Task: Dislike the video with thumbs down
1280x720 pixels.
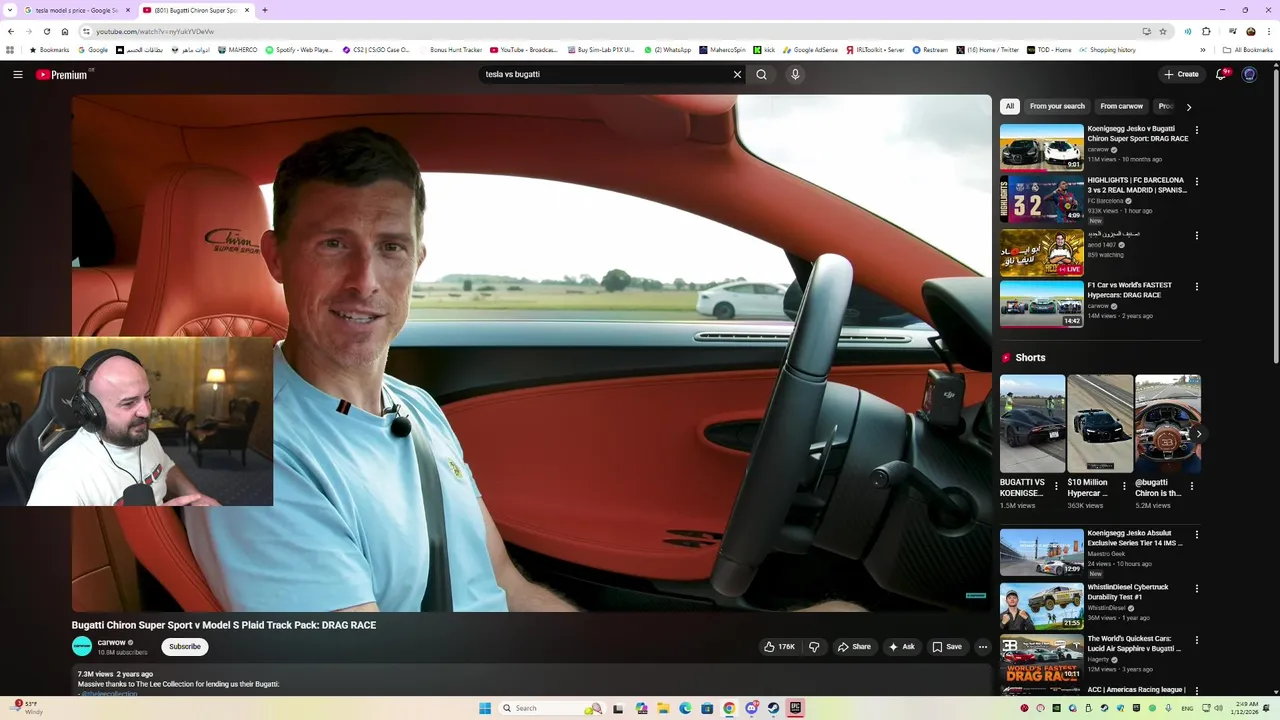Action: tap(814, 647)
